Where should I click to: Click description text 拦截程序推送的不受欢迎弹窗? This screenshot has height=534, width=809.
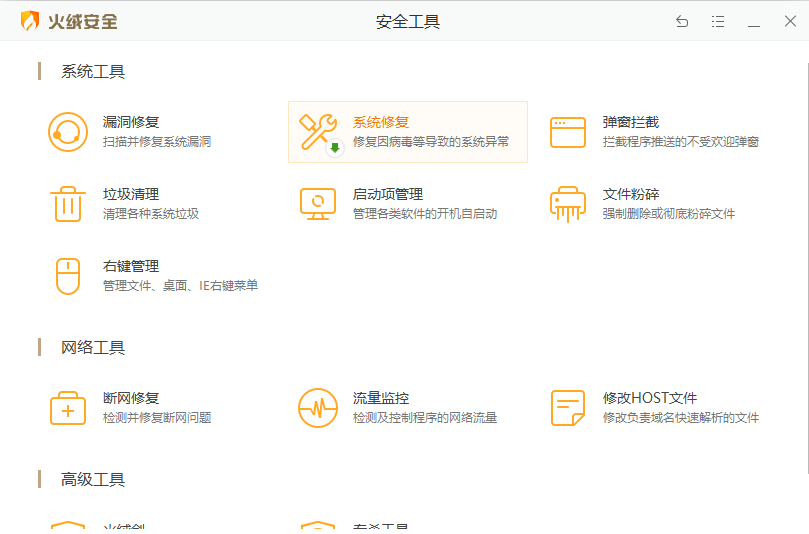[680, 142]
